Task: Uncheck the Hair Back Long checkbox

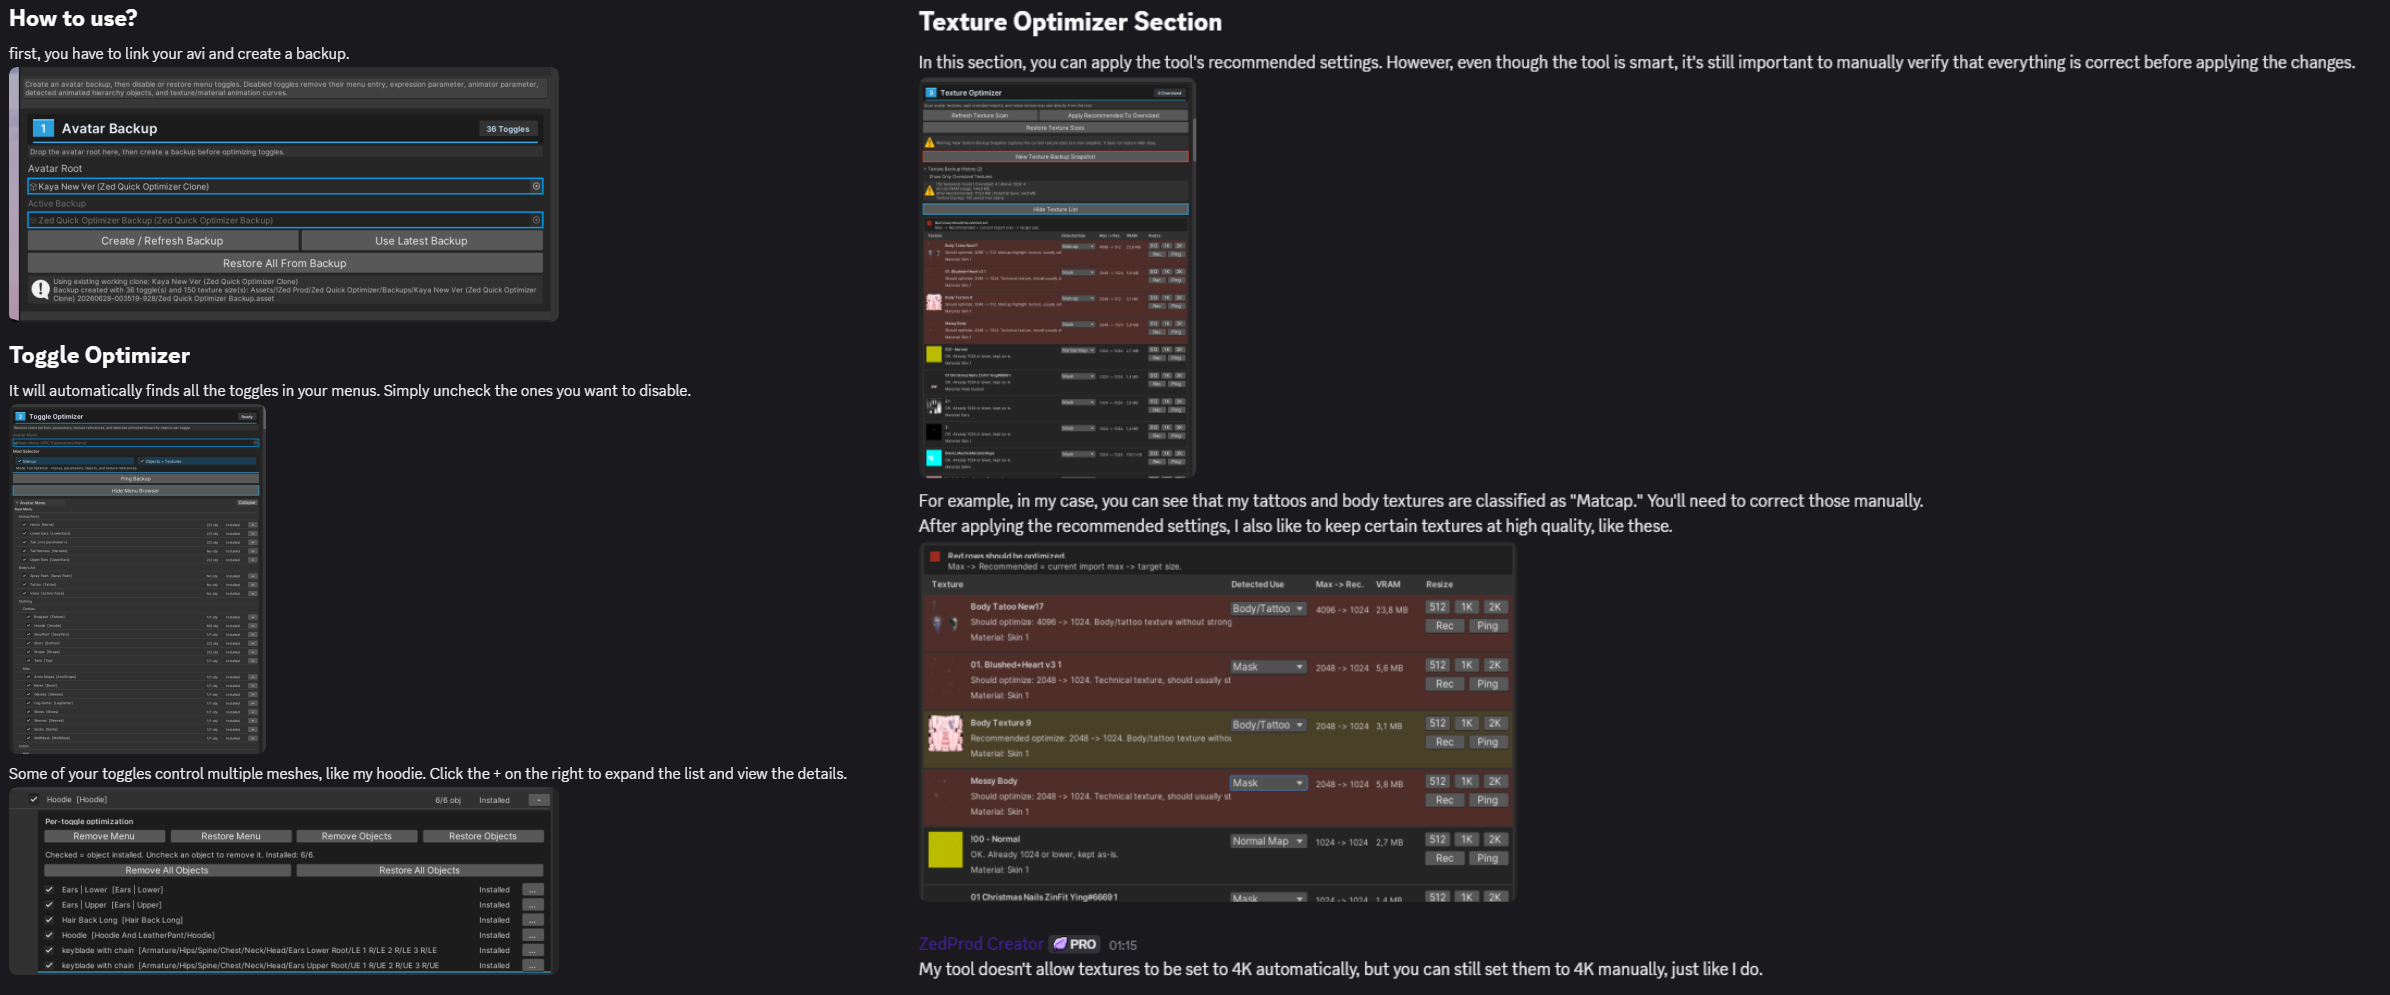Action: (x=49, y=920)
